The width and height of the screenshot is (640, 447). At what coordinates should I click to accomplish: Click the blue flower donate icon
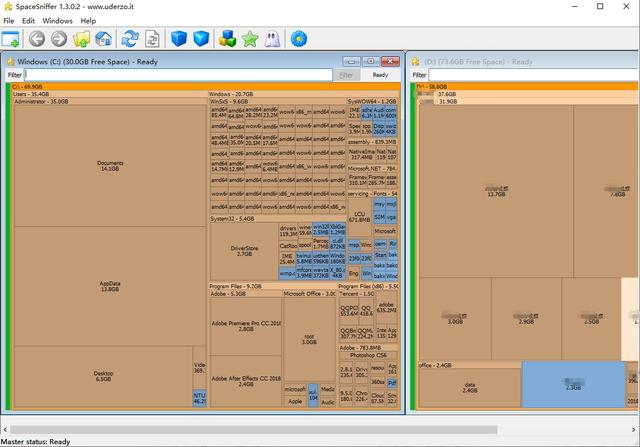click(x=298, y=39)
